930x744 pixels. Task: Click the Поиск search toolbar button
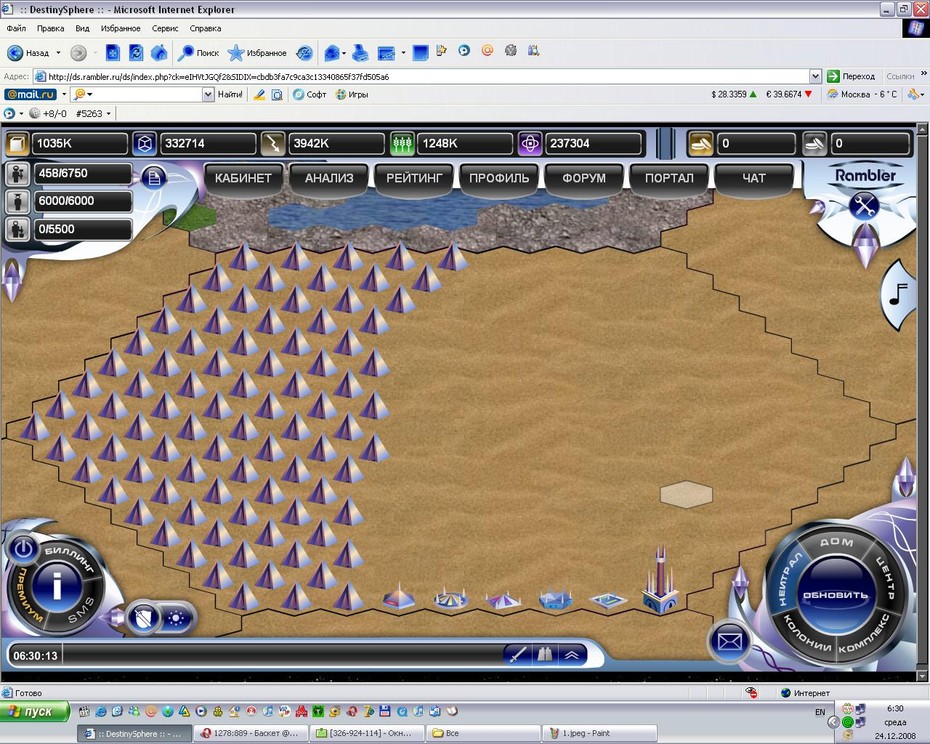click(x=199, y=53)
